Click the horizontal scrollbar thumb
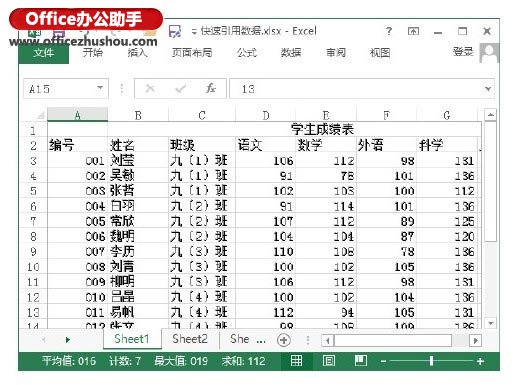This screenshot has height=385, width=515. point(393,341)
